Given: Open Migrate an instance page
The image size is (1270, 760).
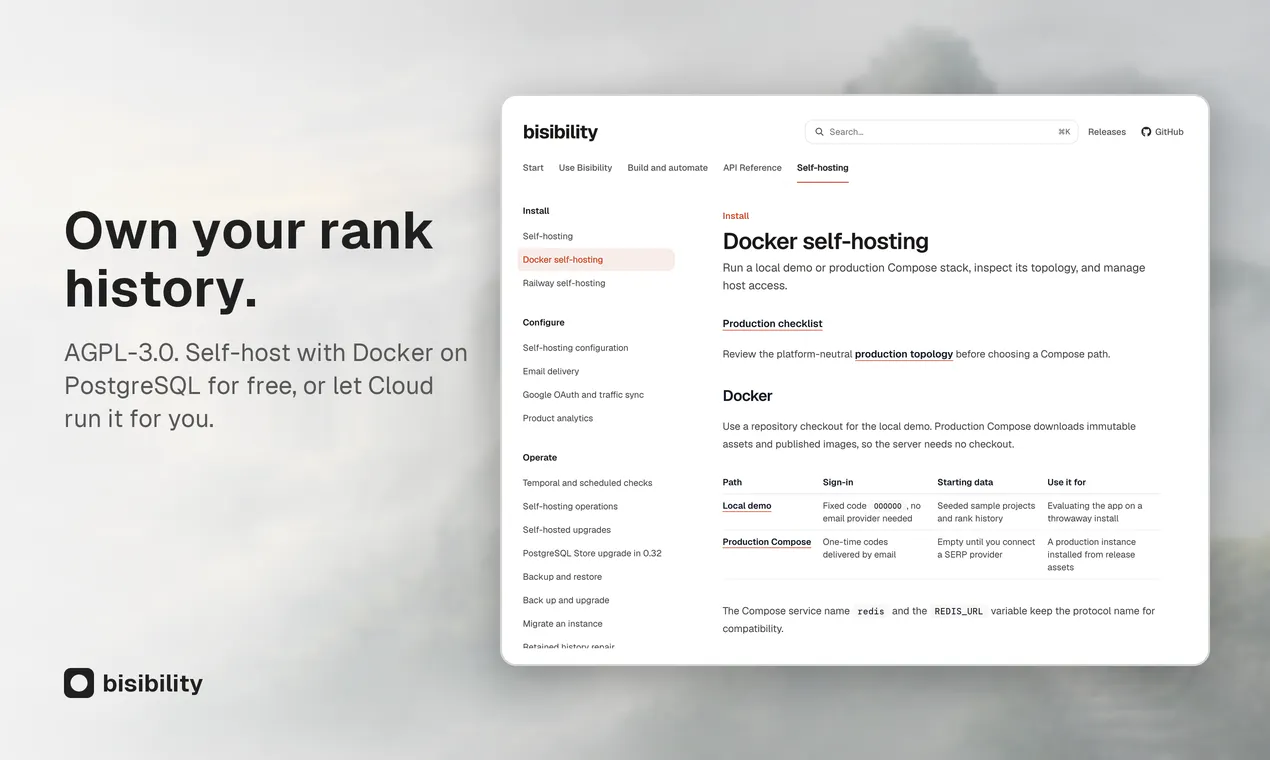Looking at the screenshot, I should [563, 624].
